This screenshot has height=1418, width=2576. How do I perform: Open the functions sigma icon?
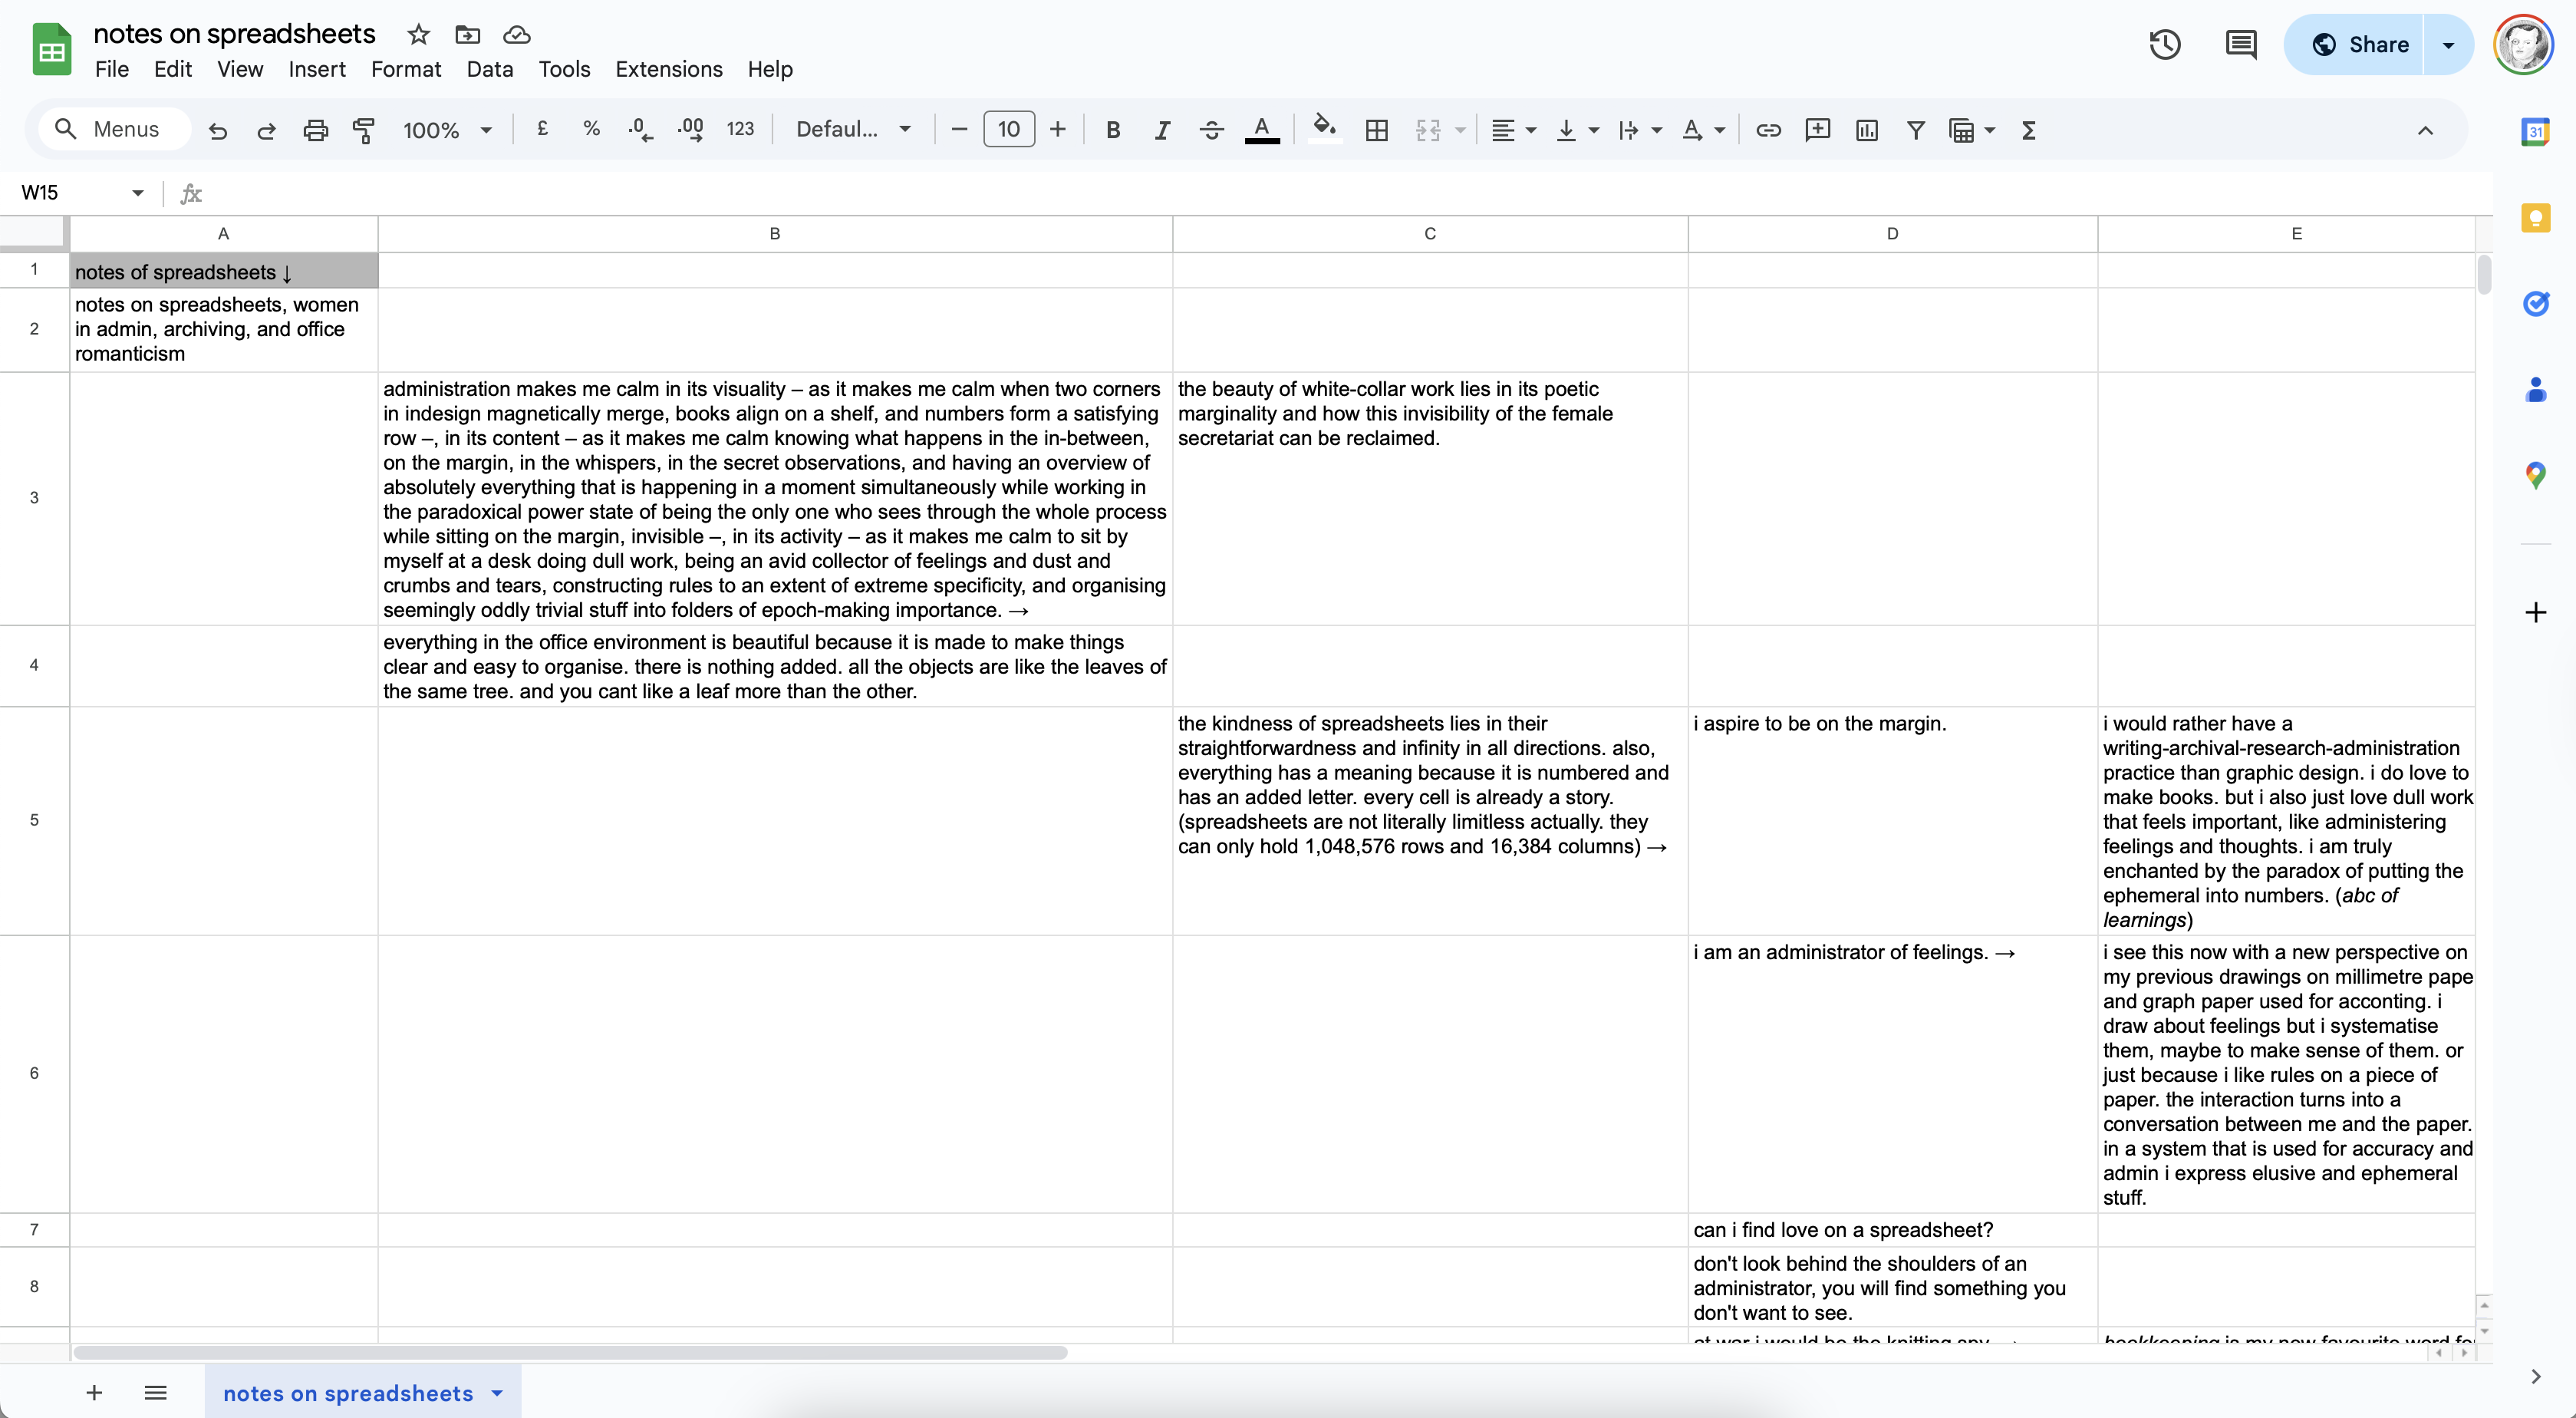(2028, 130)
